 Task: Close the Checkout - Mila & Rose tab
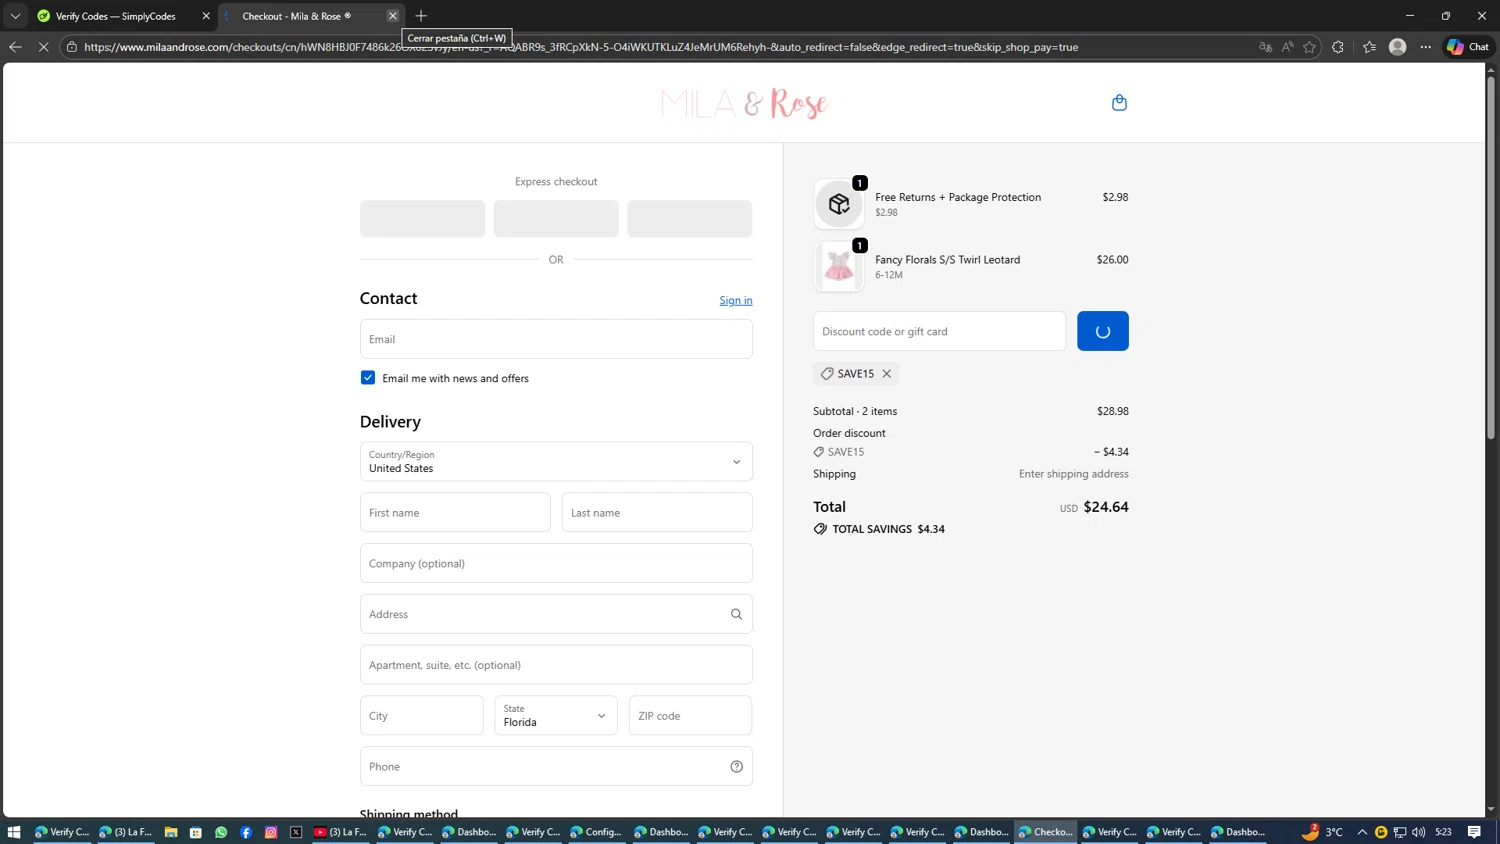(393, 16)
